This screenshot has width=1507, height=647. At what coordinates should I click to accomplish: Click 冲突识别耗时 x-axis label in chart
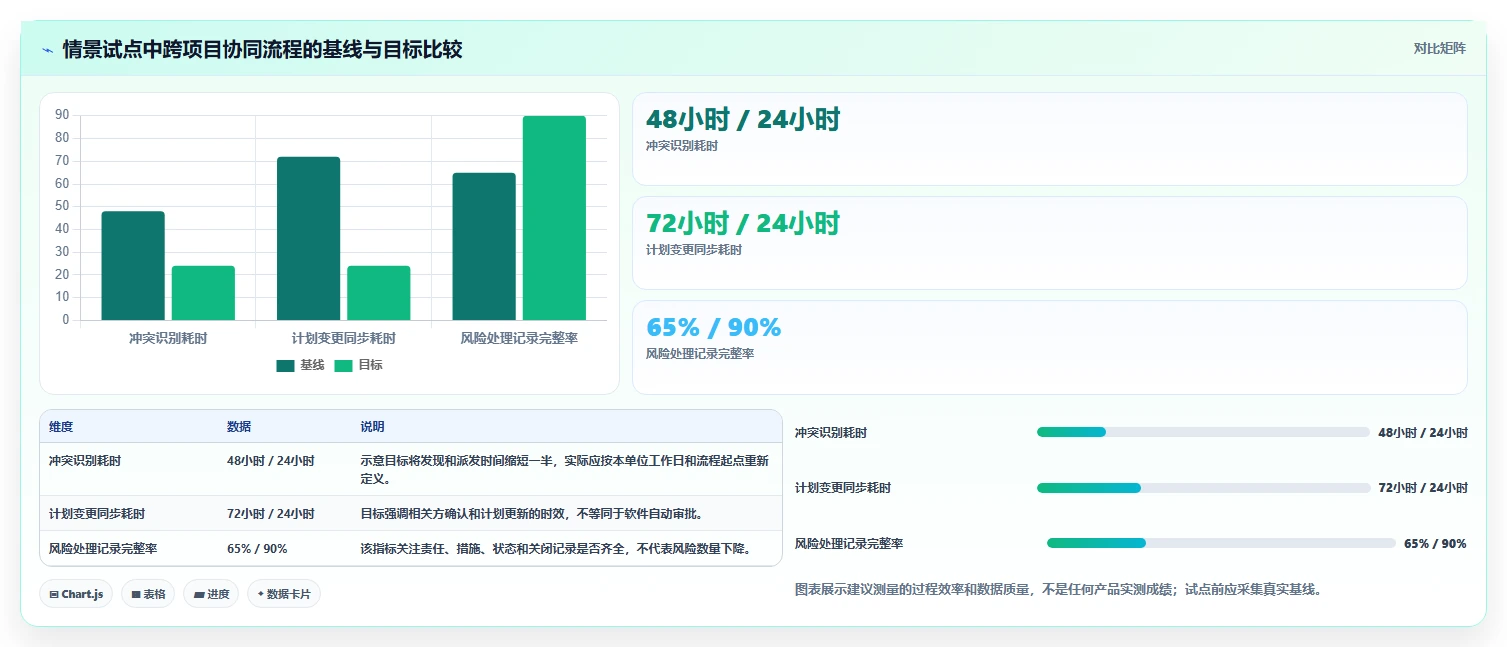point(168,339)
